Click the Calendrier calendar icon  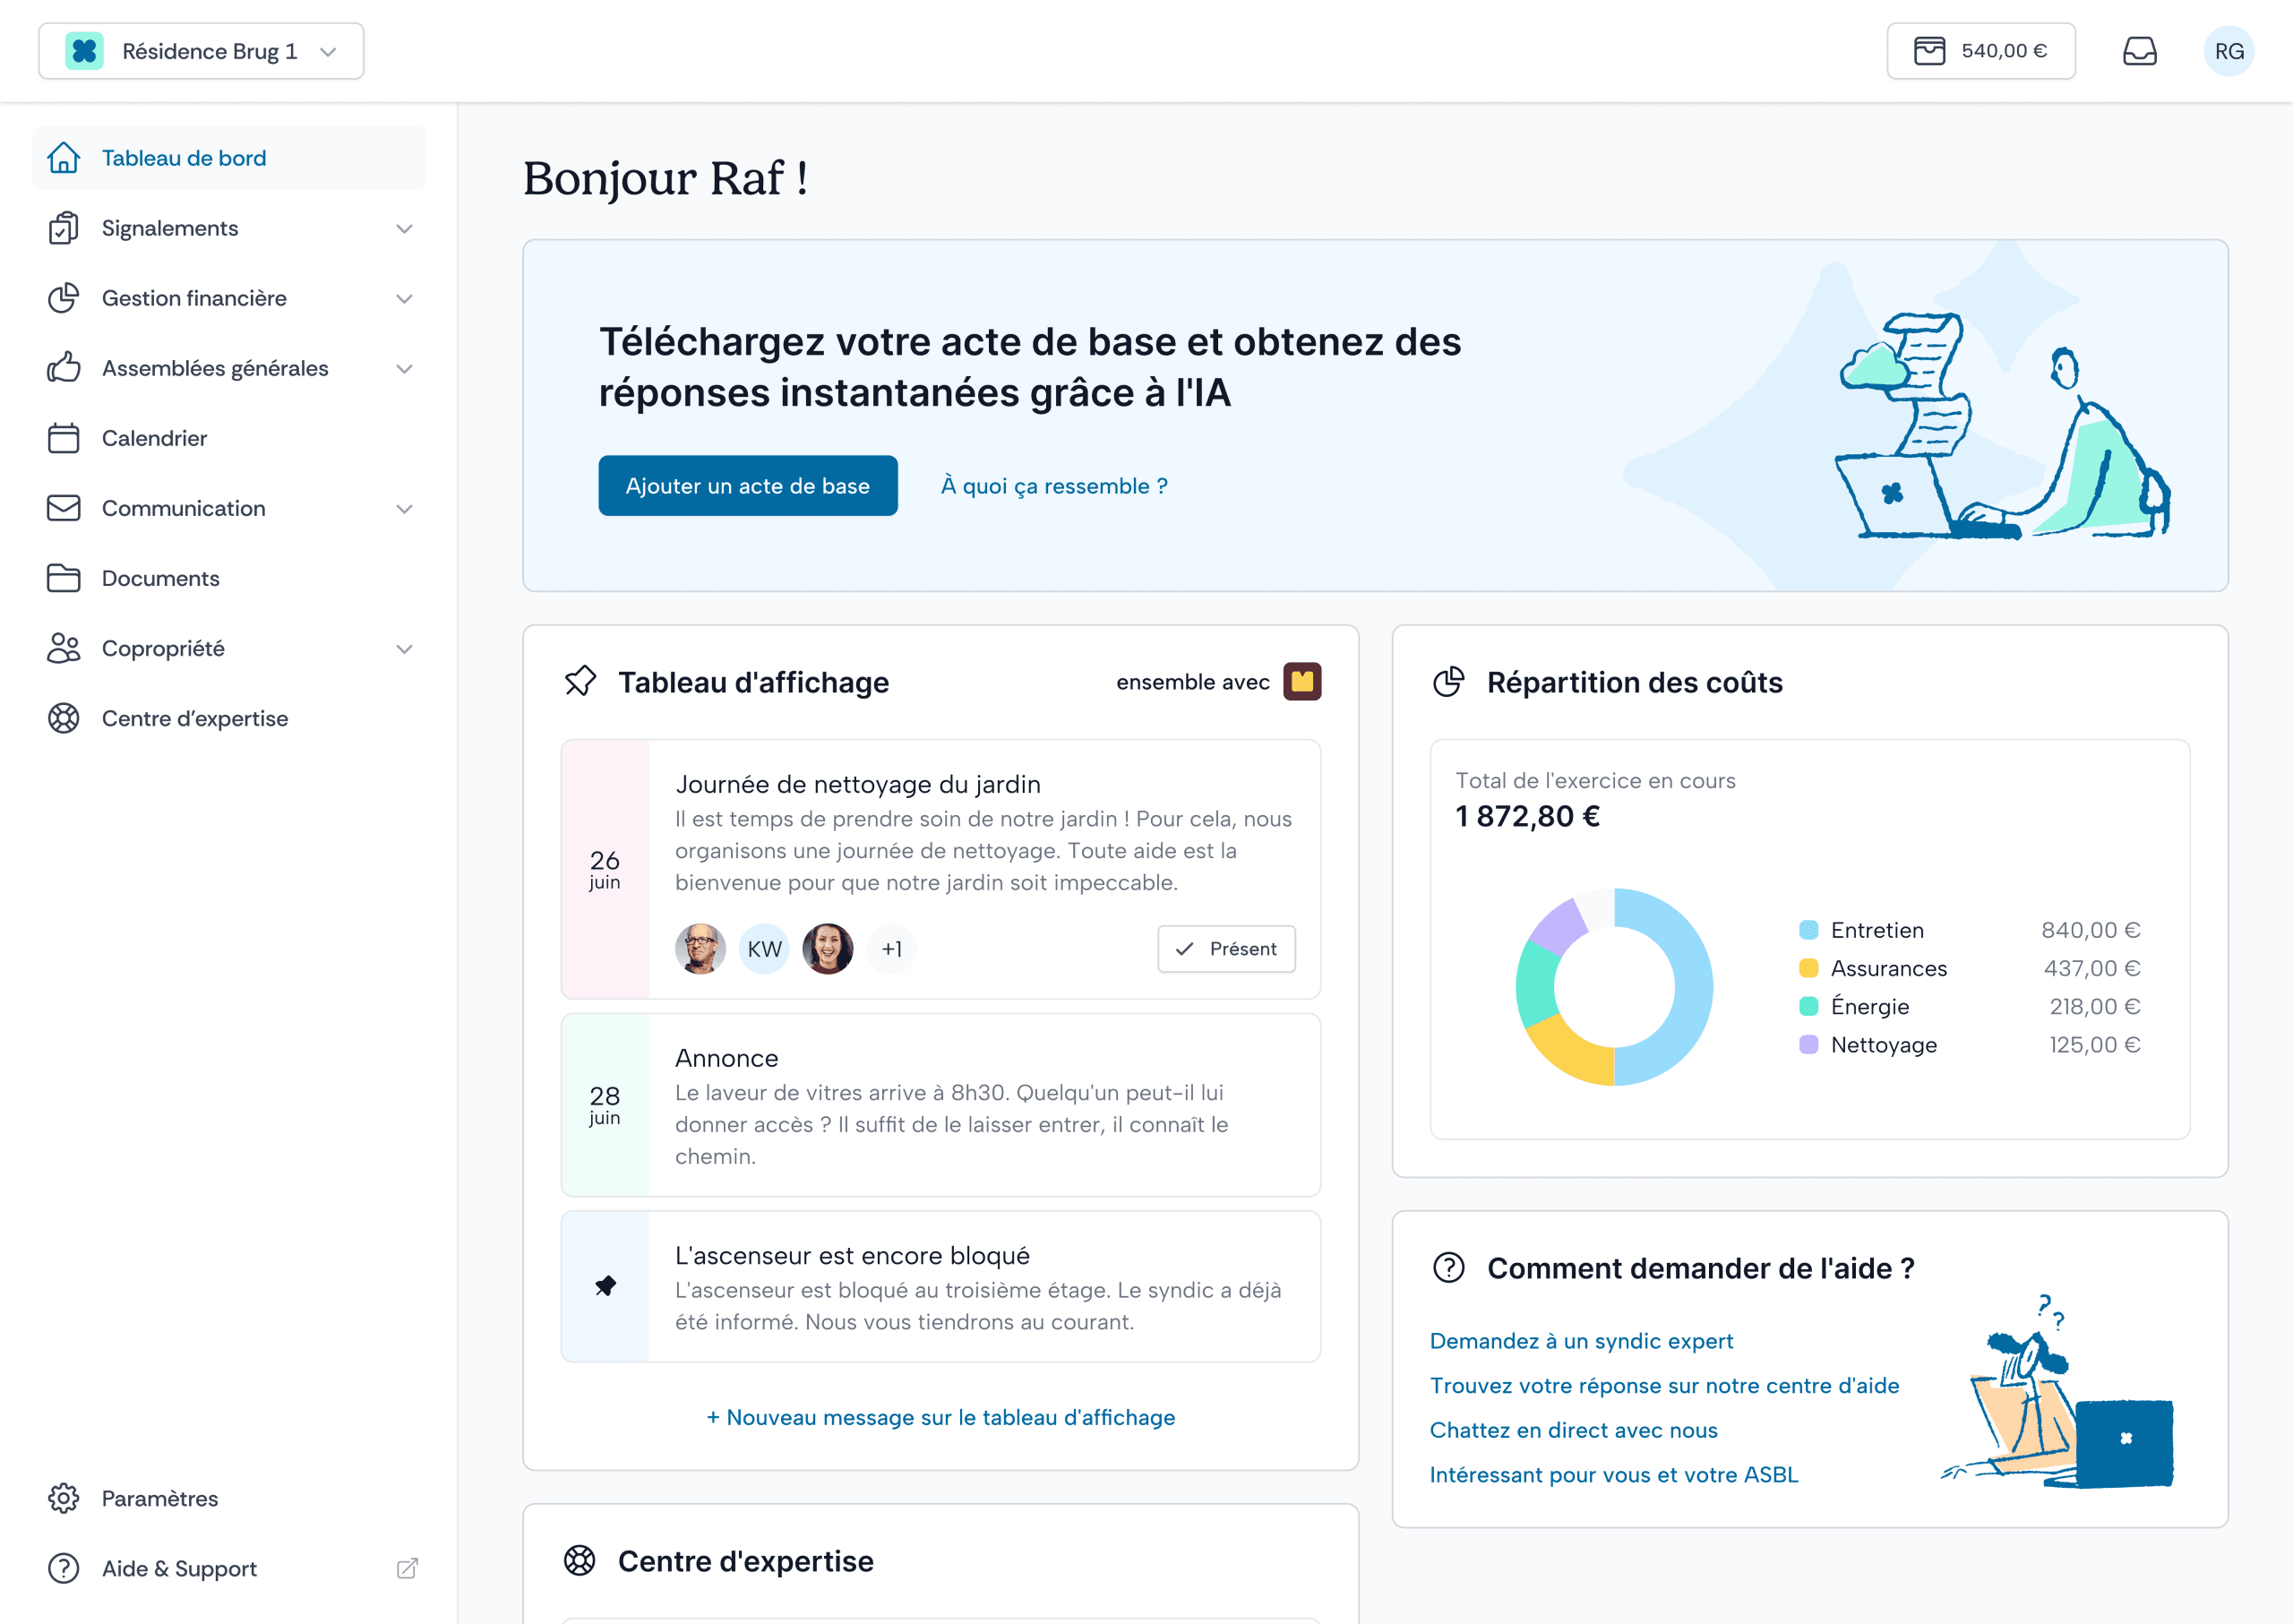coord(64,438)
